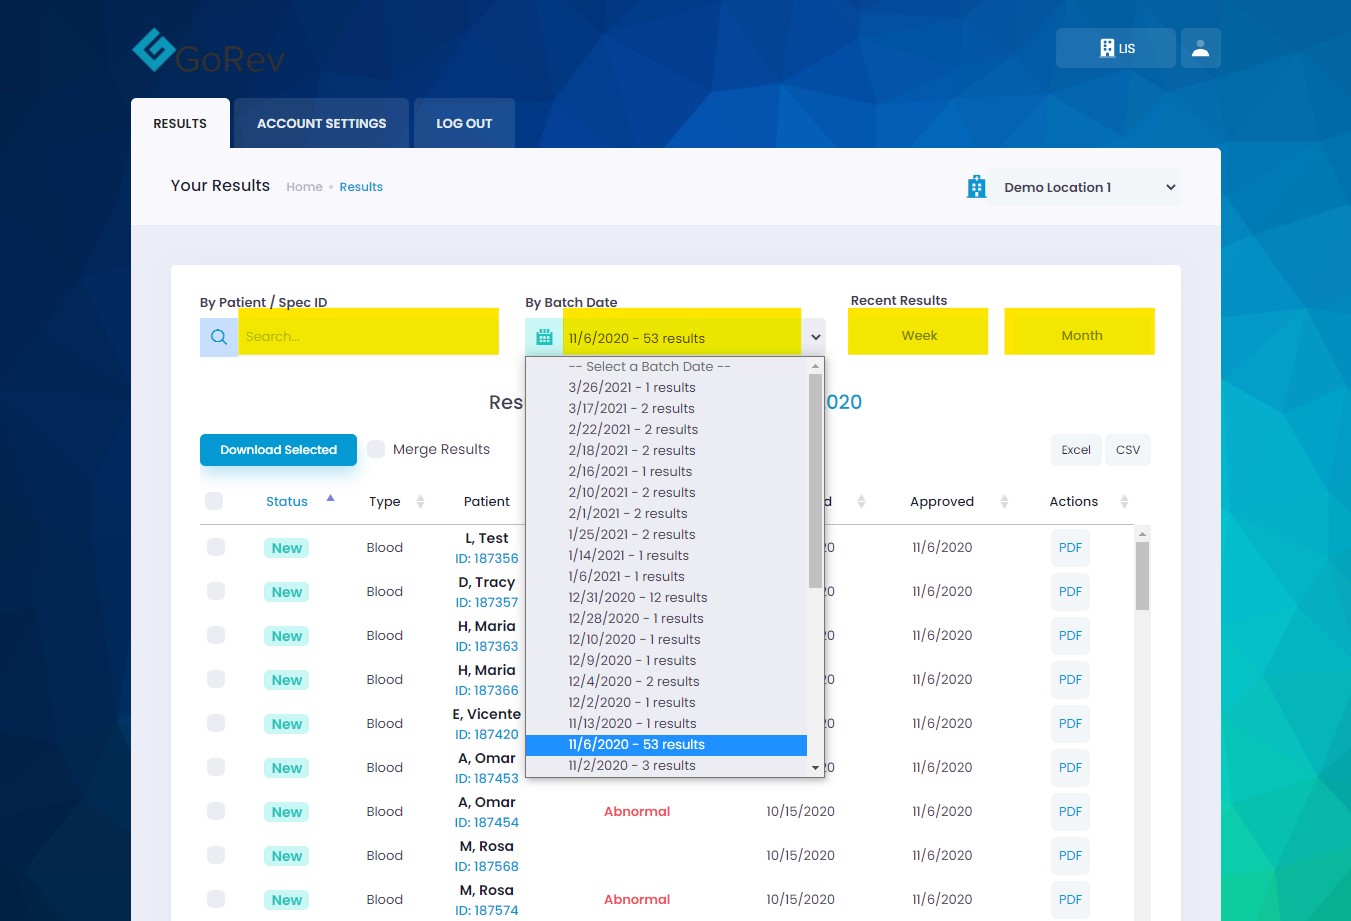Click the Download Selected button
The width and height of the screenshot is (1351, 921).
point(278,450)
